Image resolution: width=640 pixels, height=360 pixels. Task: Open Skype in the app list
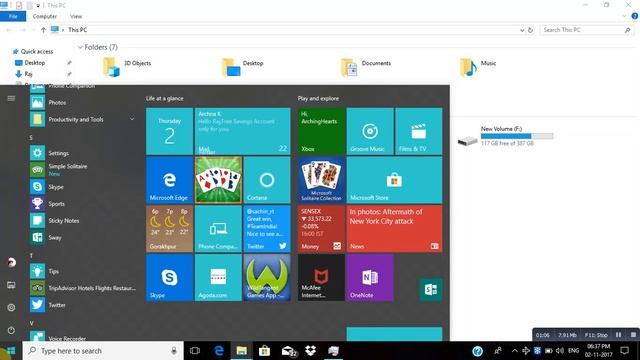pyautogui.click(x=82, y=187)
